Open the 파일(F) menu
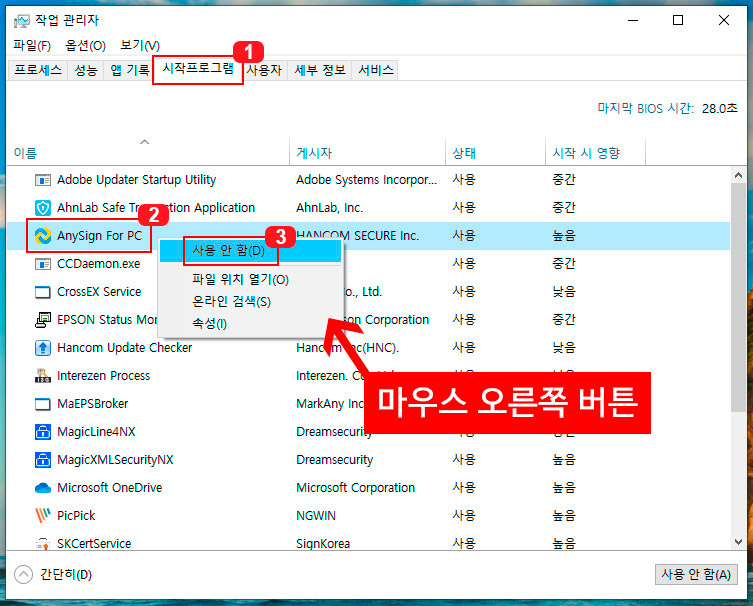Viewport: 753px width, 606px height. [32, 46]
